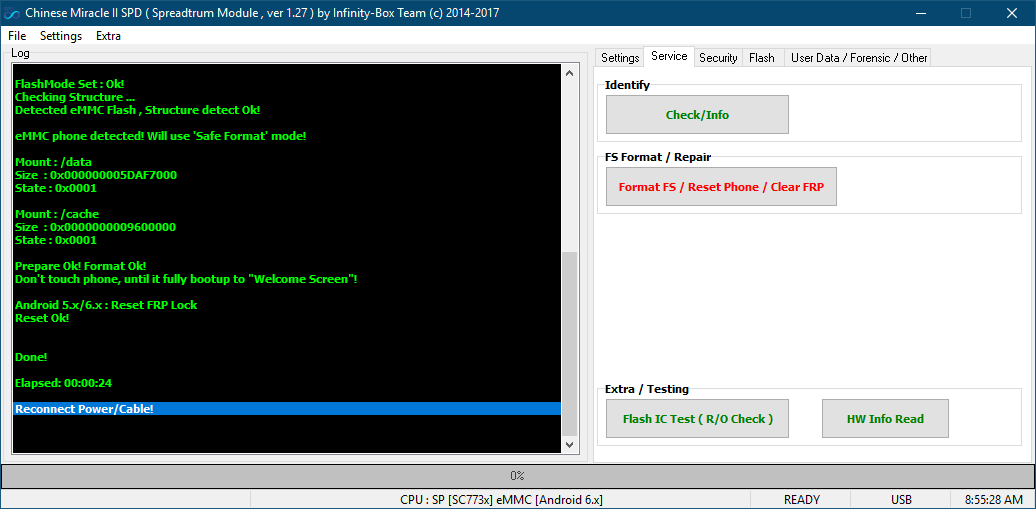
Task: Open User Data / Forensic / Other tab
Action: [x=859, y=58]
